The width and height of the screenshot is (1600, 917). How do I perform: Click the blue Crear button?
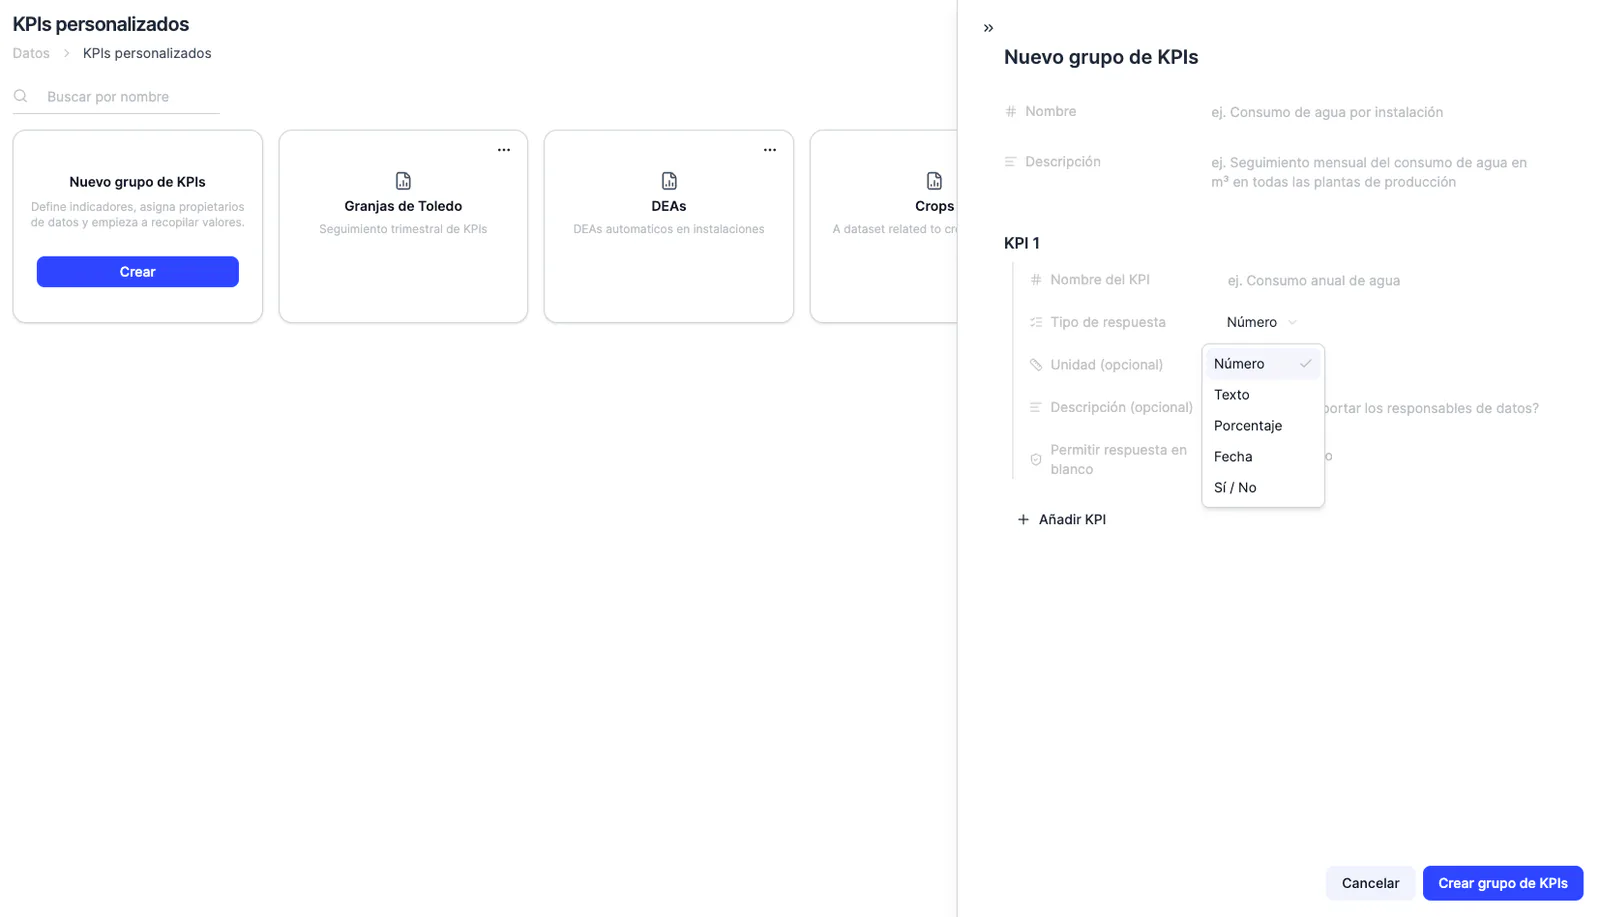(x=138, y=272)
